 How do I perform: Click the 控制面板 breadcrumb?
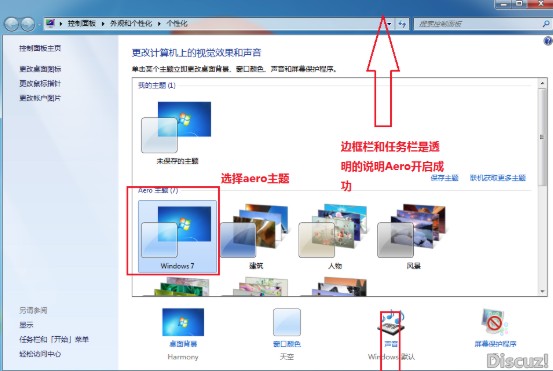pyautogui.click(x=81, y=24)
